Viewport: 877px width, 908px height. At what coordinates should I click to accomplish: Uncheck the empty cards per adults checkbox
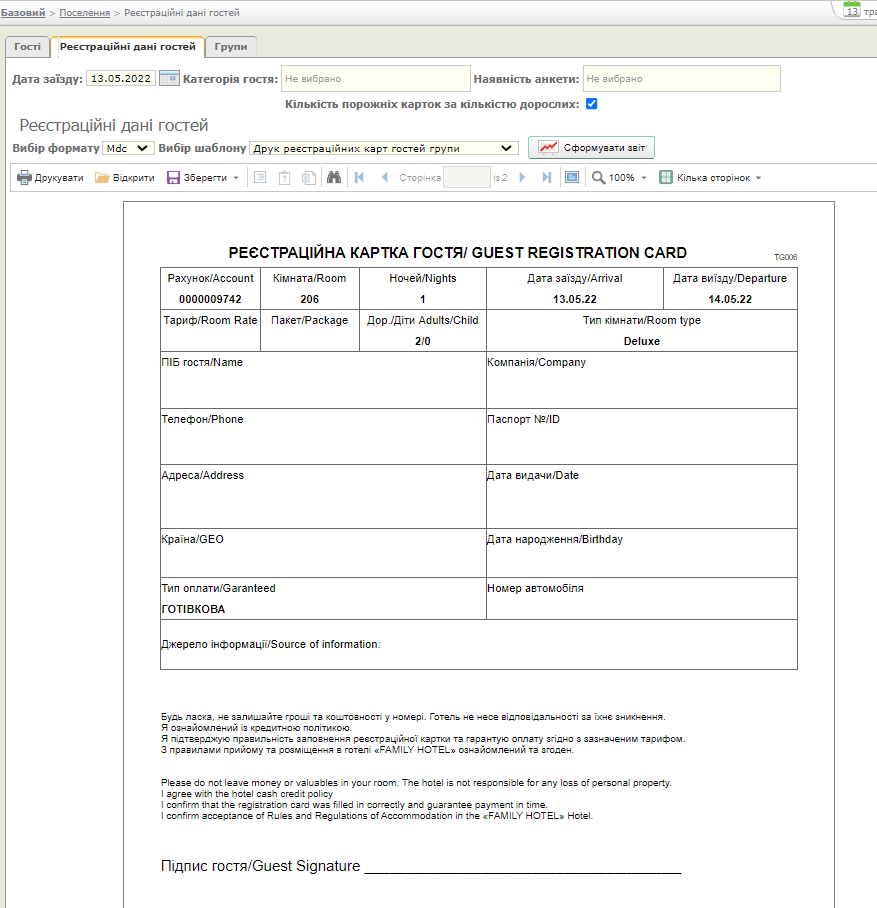591,104
